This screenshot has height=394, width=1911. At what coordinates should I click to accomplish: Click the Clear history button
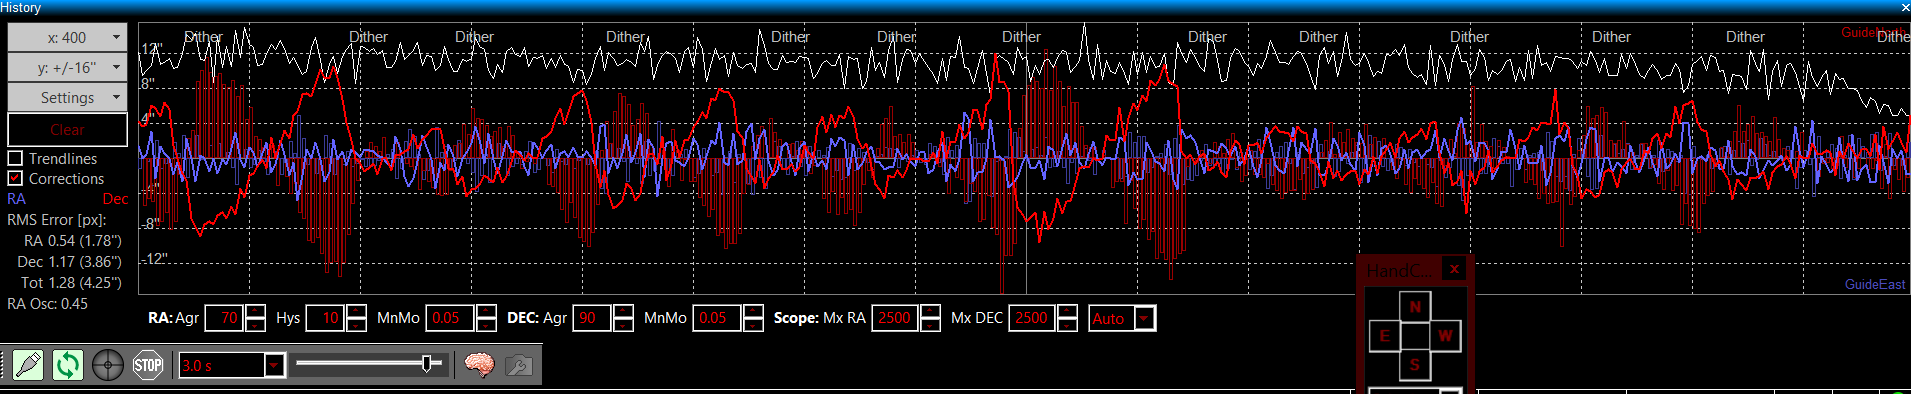(68, 130)
